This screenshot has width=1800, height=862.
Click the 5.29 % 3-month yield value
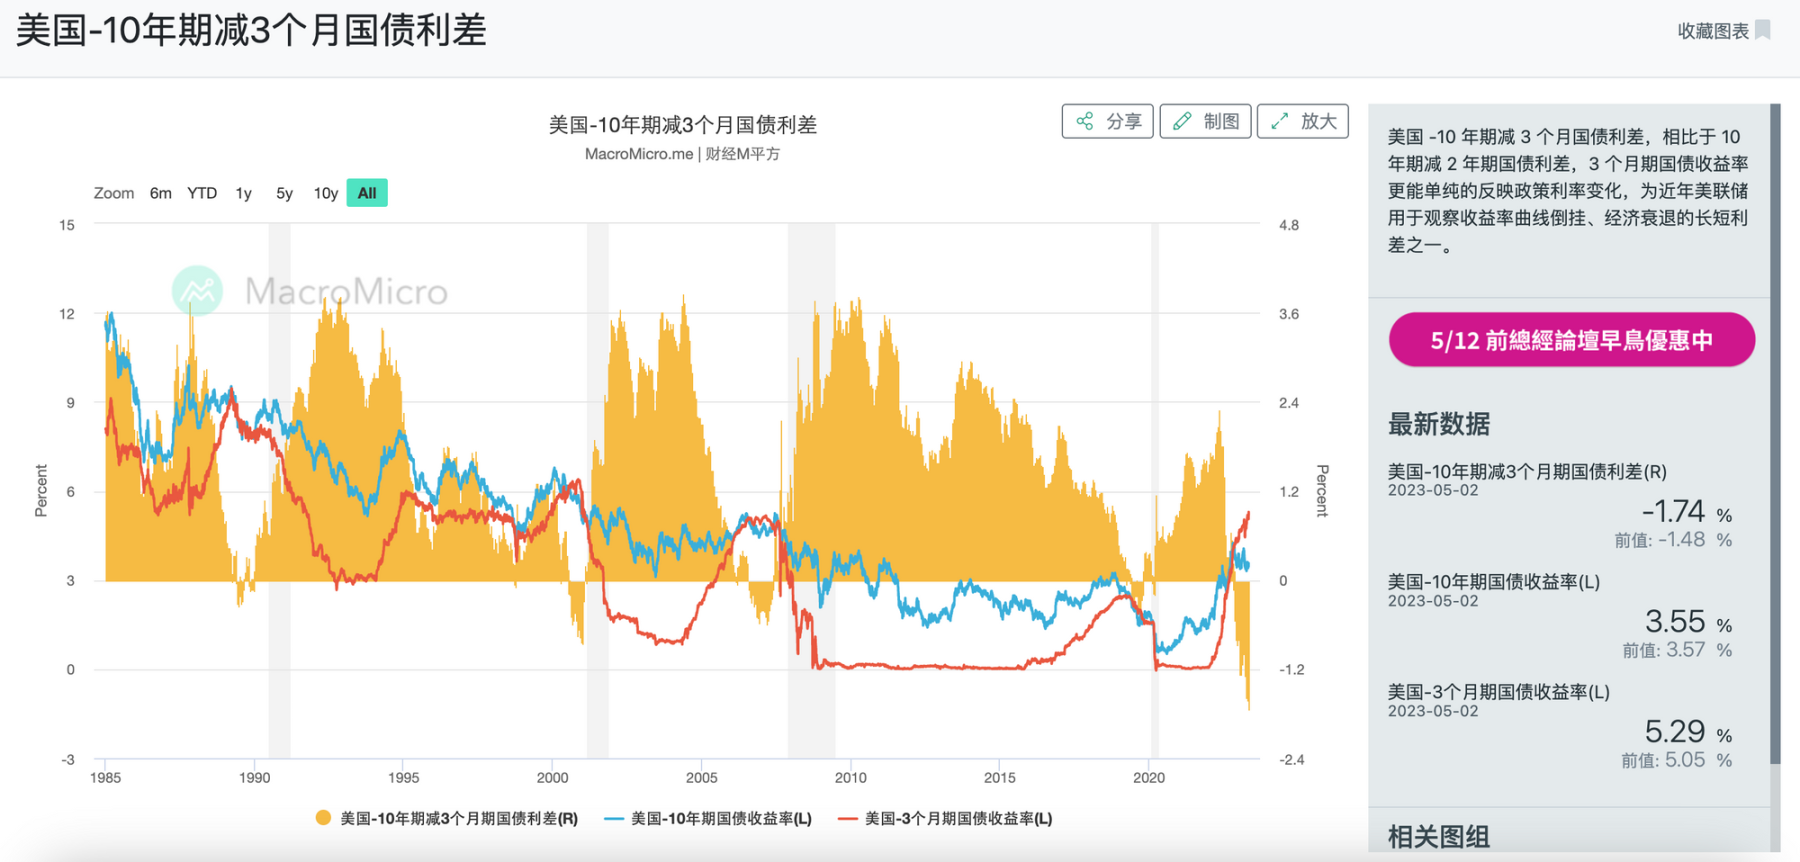pos(1688,732)
